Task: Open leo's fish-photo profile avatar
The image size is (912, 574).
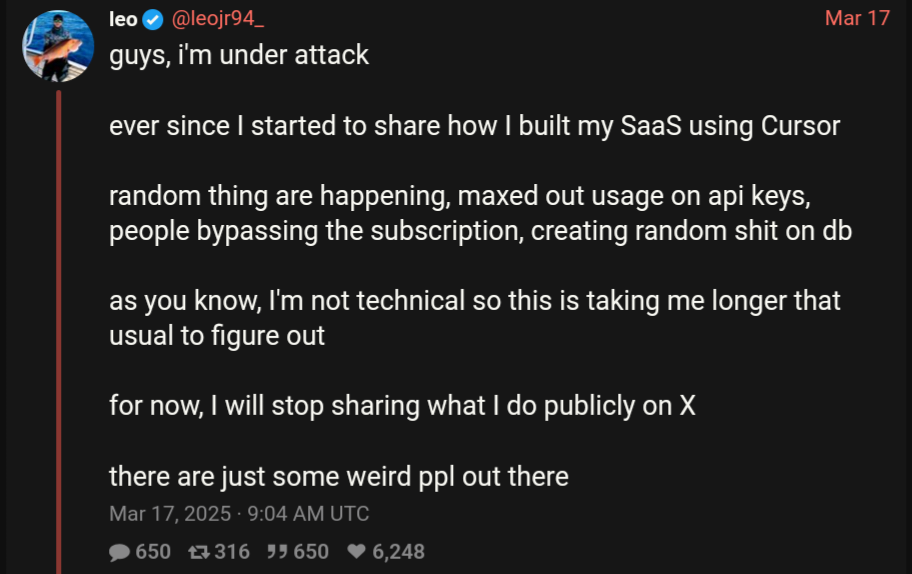Action: click(58, 46)
